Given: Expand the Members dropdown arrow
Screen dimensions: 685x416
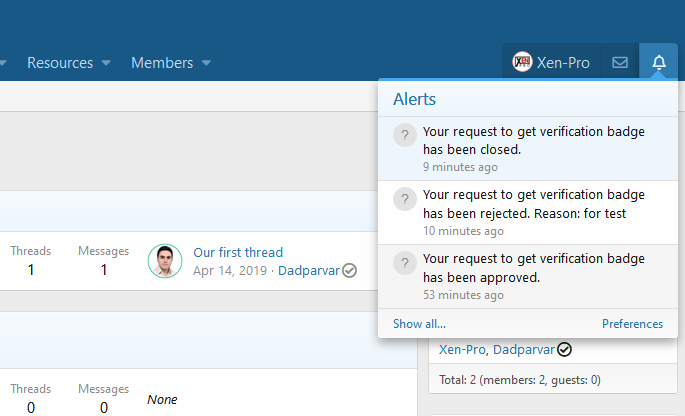Looking at the screenshot, I should click(206, 63).
